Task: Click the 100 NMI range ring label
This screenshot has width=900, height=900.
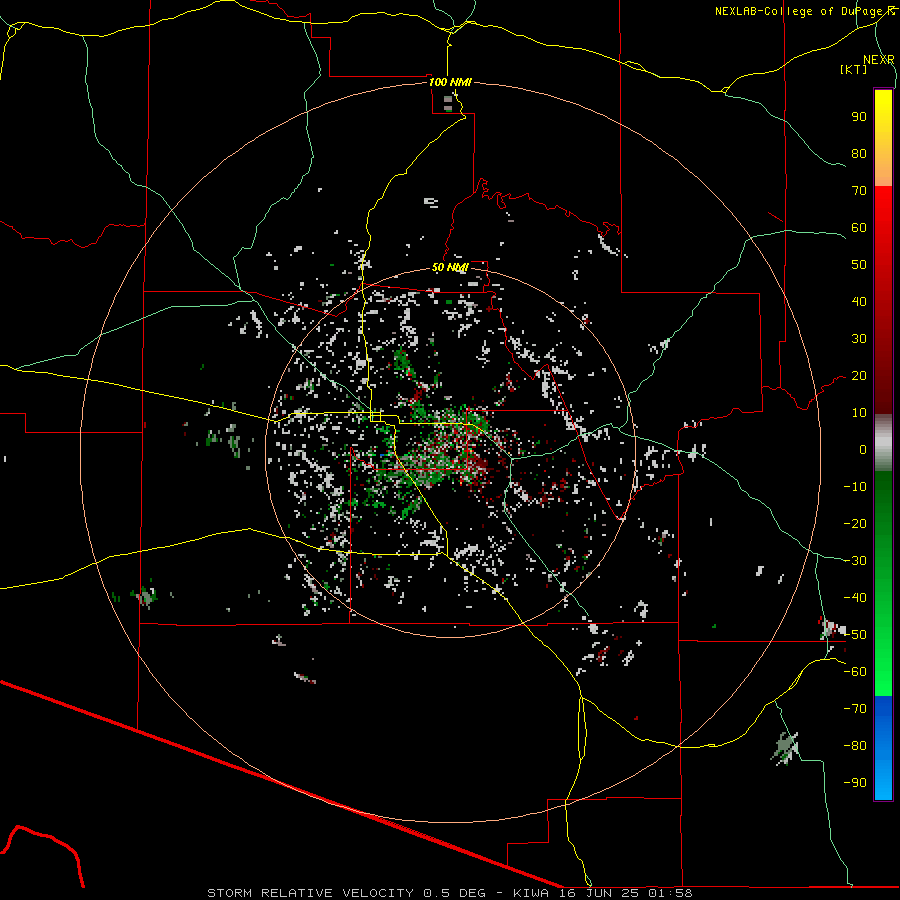Action: (x=450, y=82)
